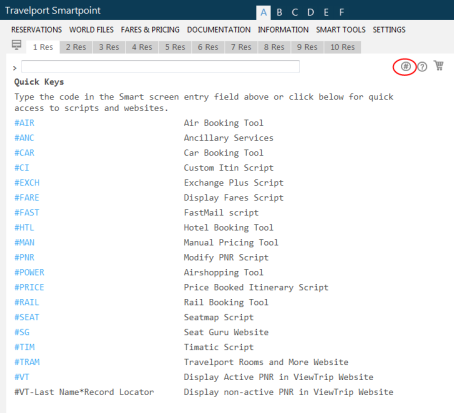The height and width of the screenshot is (413, 454).
Task: Launch the #VT quick key link
Action: [22, 377]
